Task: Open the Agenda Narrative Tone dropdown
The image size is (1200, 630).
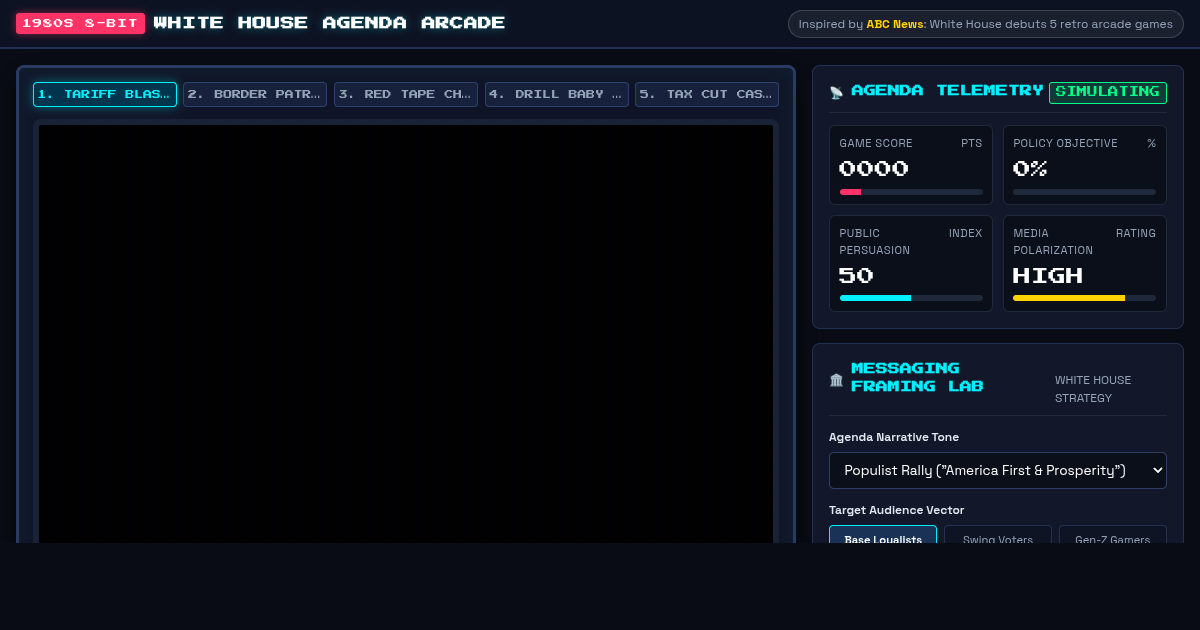Action: coord(998,470)
